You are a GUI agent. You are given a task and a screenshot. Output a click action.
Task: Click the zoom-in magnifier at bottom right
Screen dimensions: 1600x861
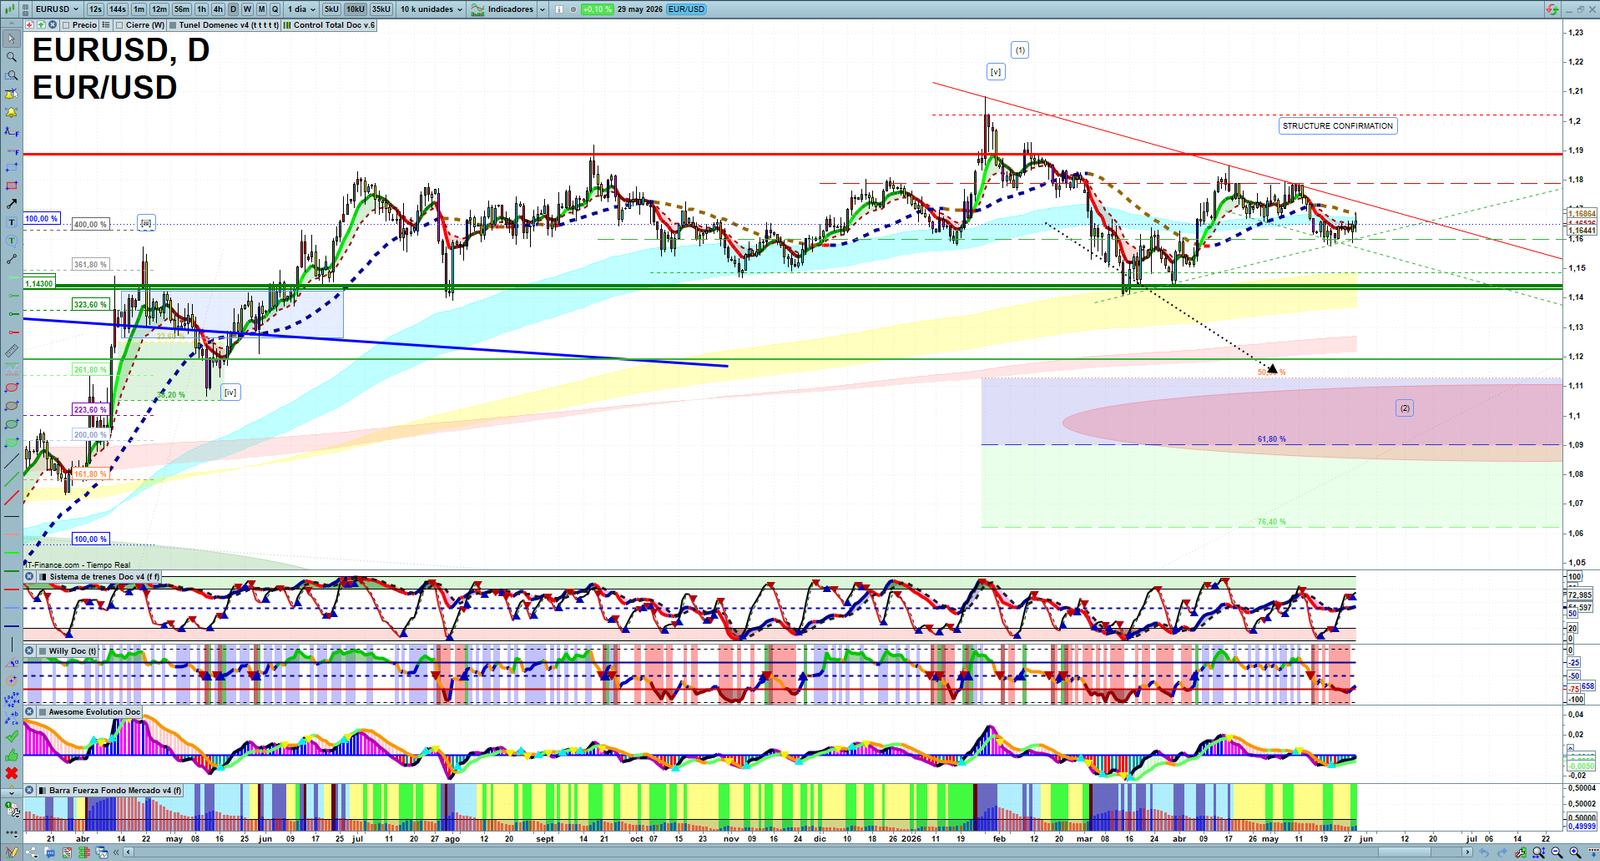(1575, 852)
